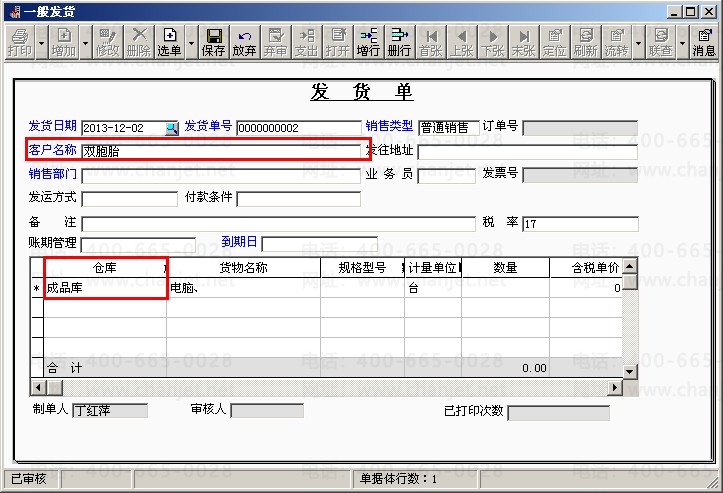The height and width of the screenshot is (493, 723).
Task: Click the table scroll up arrow
Action: click(x=630, y=266)
